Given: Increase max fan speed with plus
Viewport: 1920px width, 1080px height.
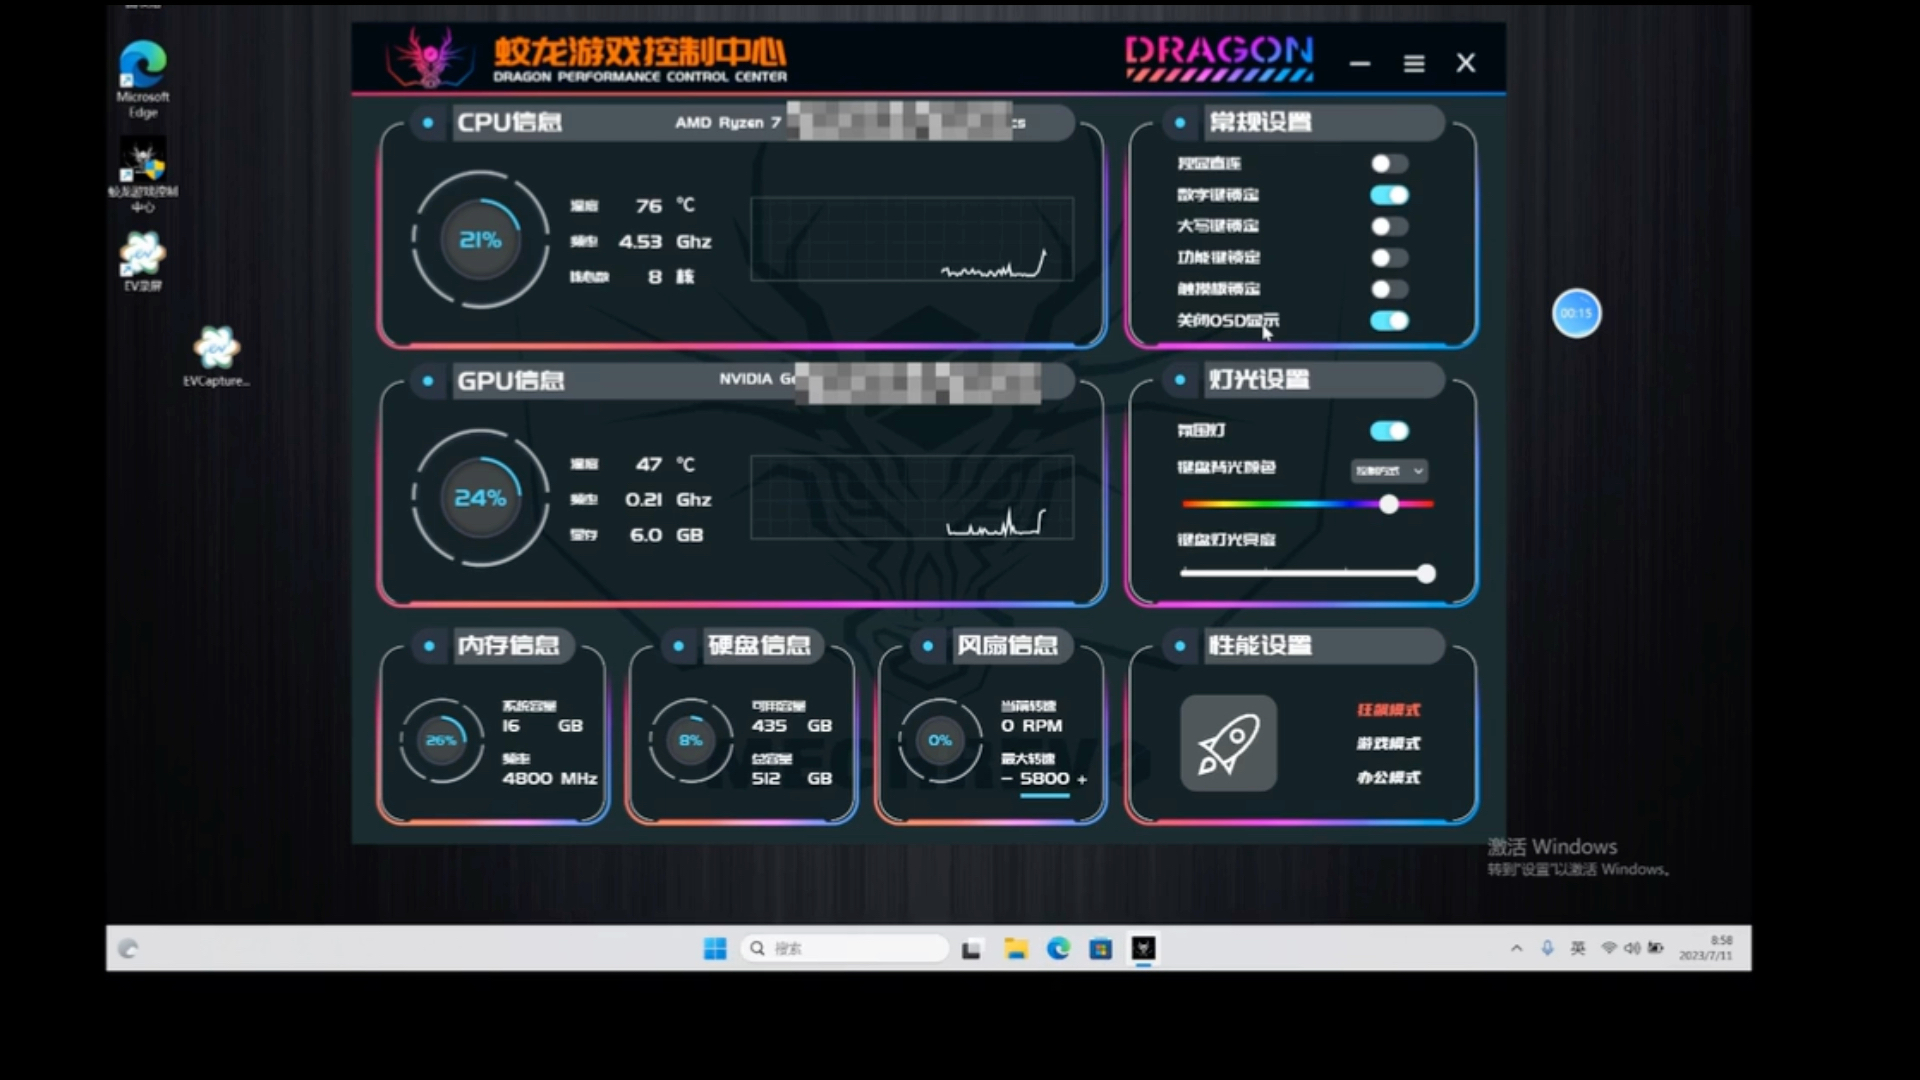Looking at the screenshot, I should [x=1082, y=779].
